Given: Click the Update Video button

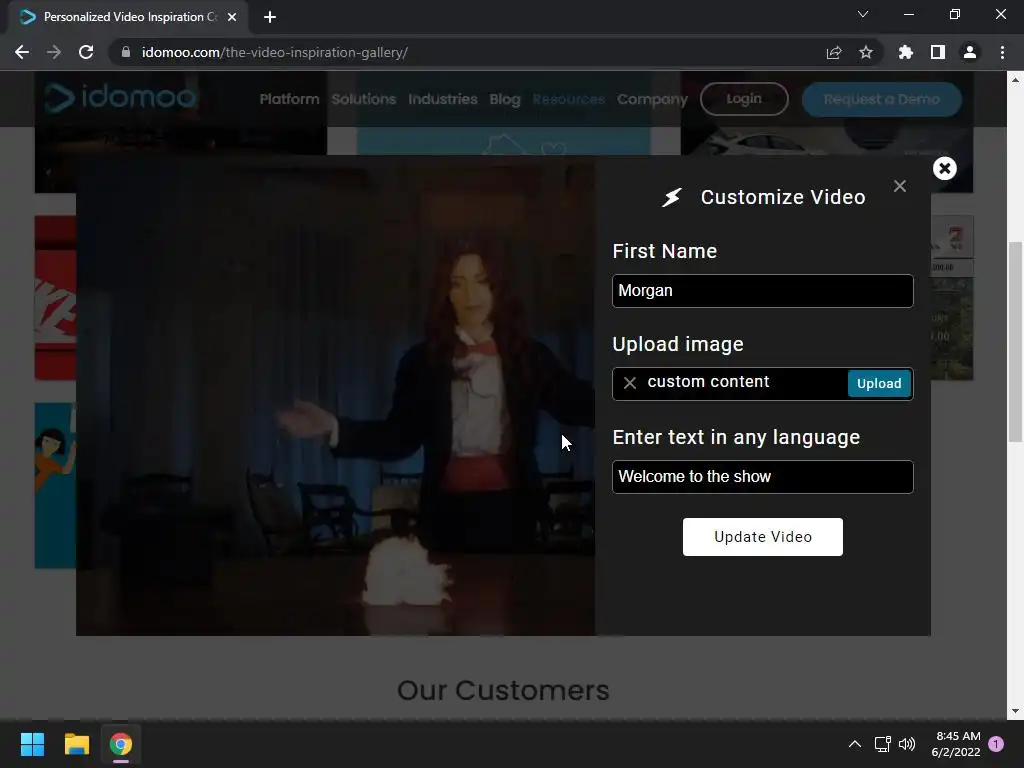Looking at the screenshot, I should tap(763, 537).
